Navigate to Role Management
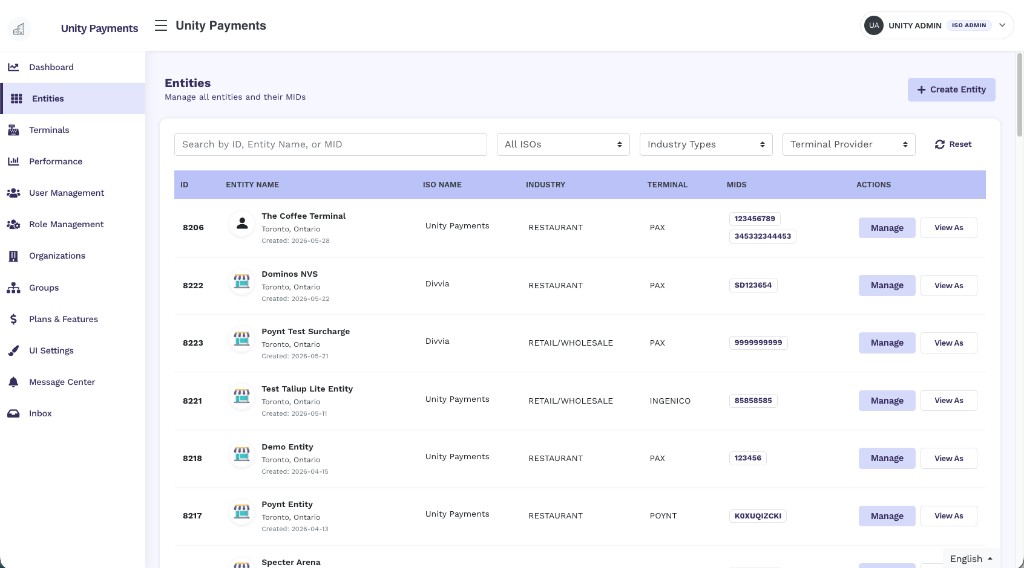This screenshot has width=1024, height=568. tap(66, 224)
